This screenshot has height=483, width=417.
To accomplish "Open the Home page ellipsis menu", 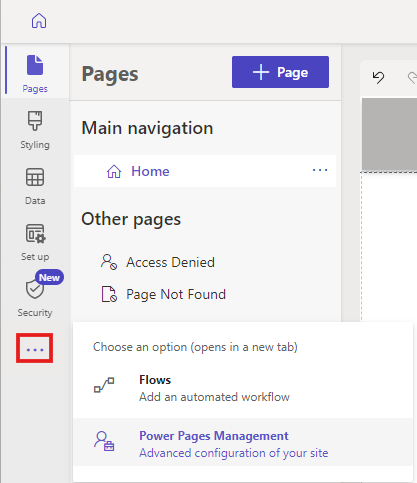I will pos(320,170).
